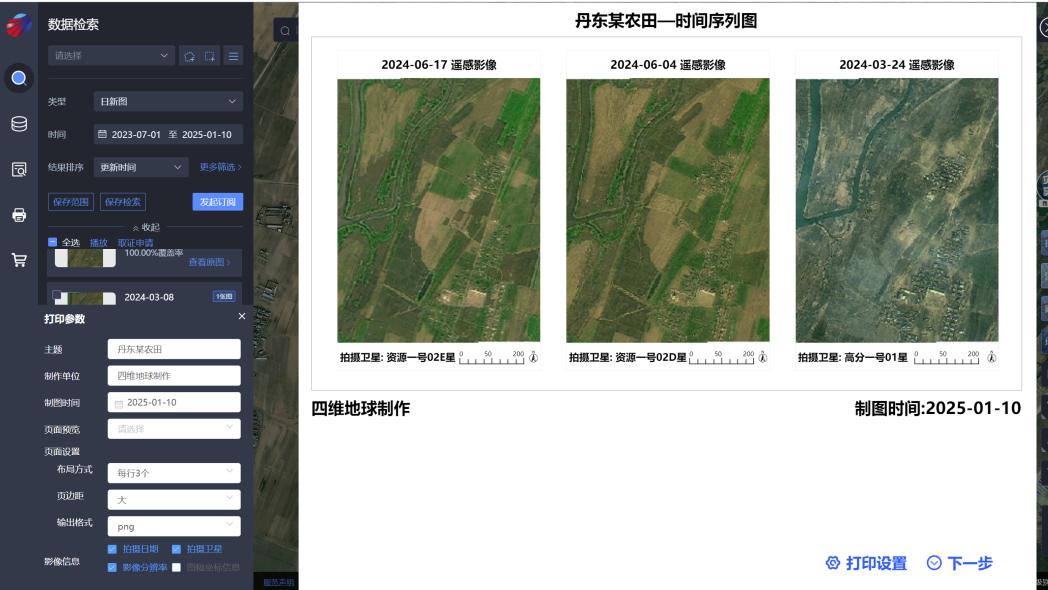Click the 打印设置 print settings link
This screenshot has width=1048, height=590.
tap(868, 562)
